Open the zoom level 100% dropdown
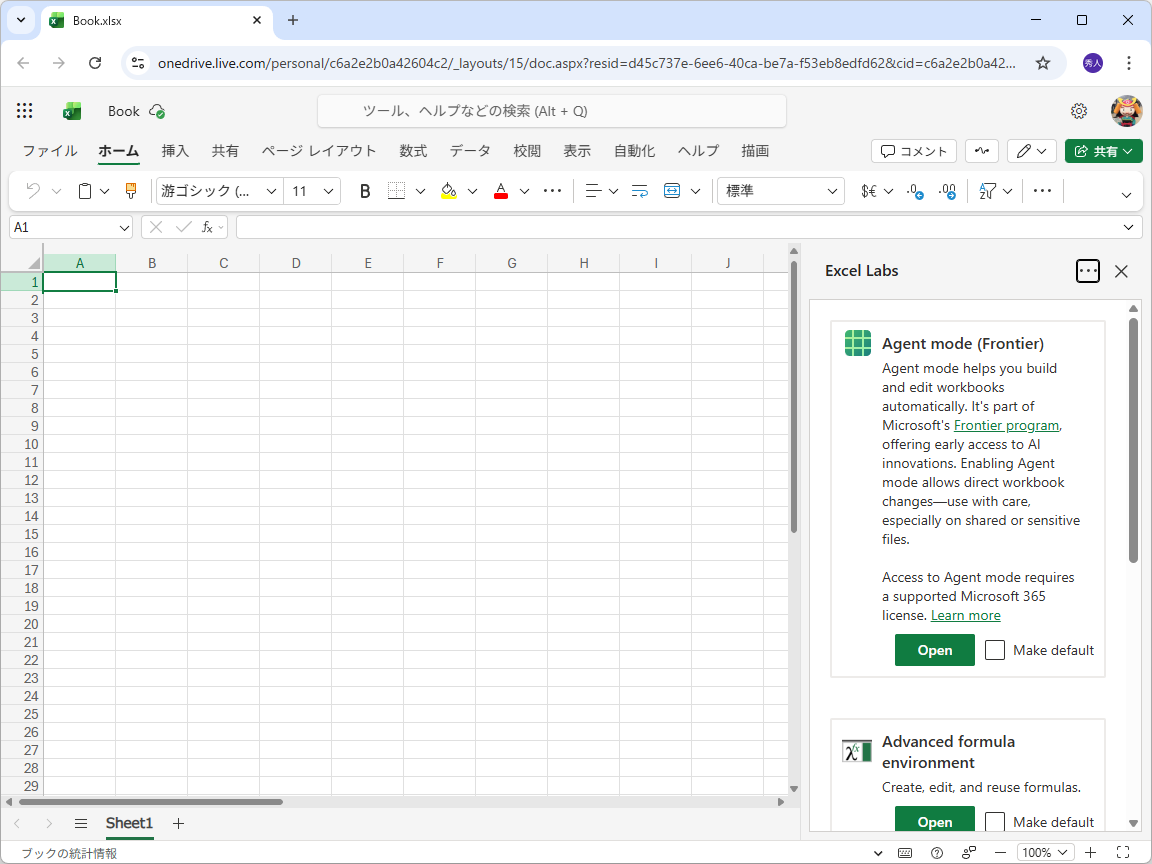 (x=1045, y=853)
